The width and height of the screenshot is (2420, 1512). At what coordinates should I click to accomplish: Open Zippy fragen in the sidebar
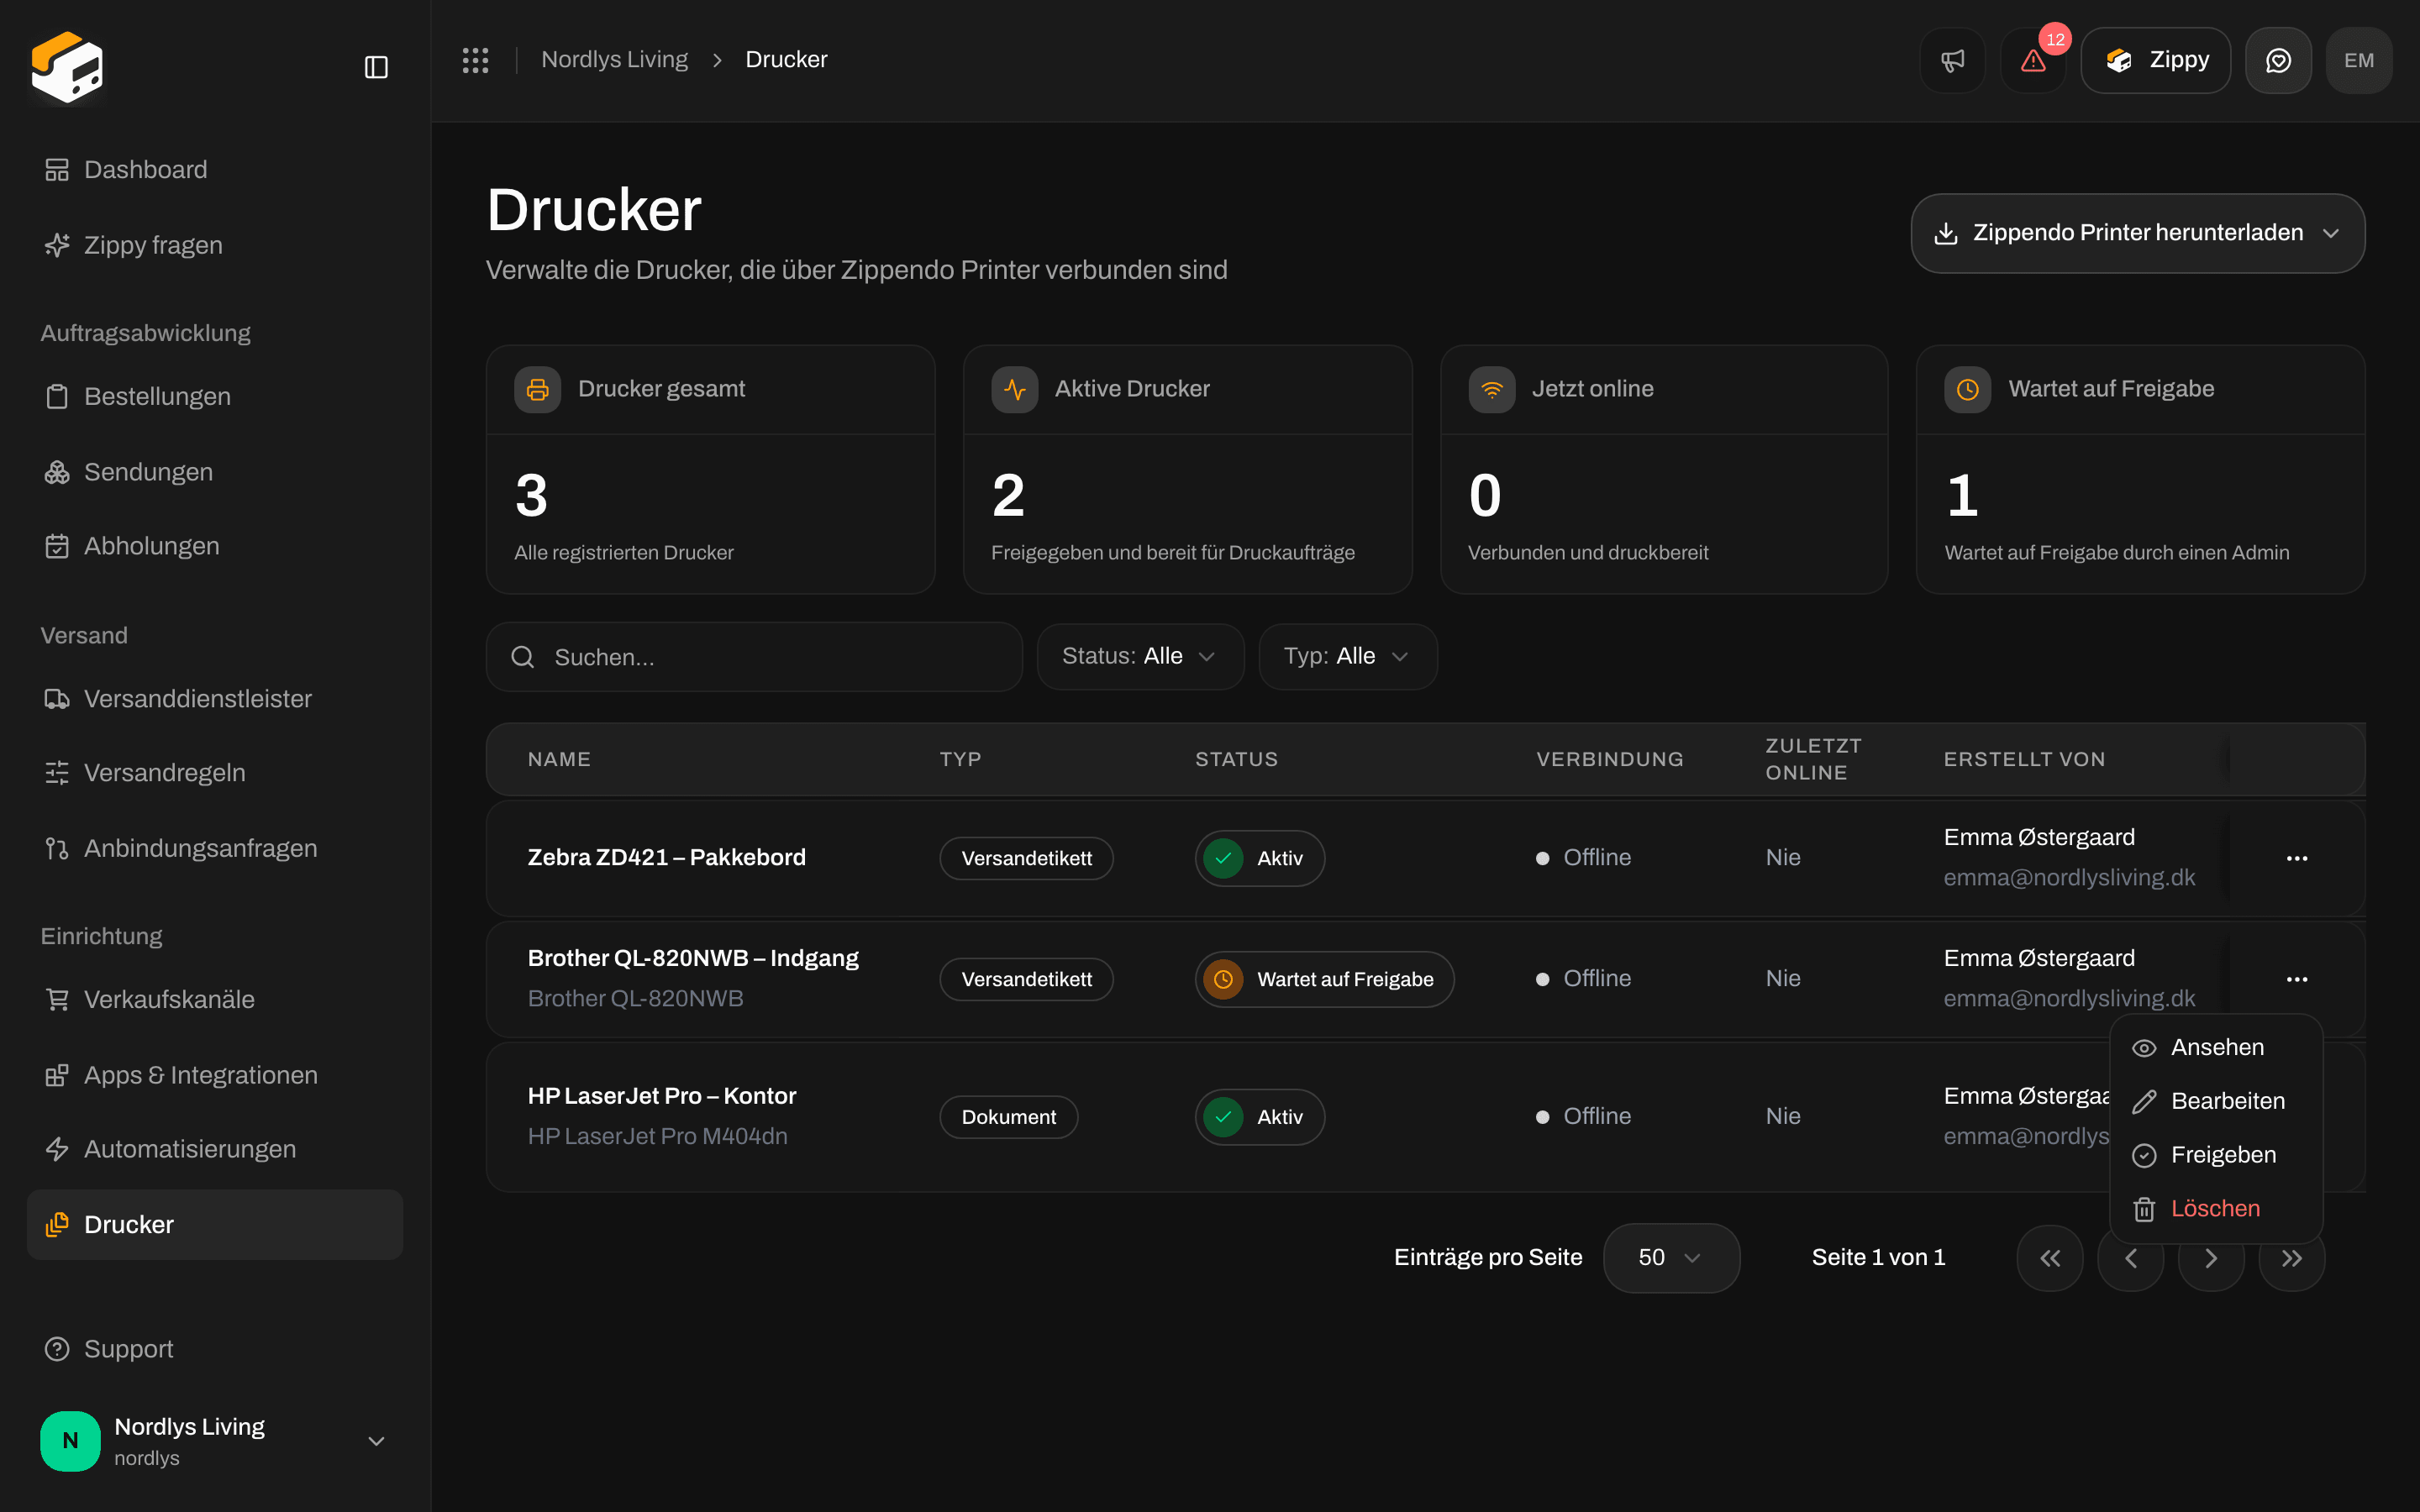point(214,245)
